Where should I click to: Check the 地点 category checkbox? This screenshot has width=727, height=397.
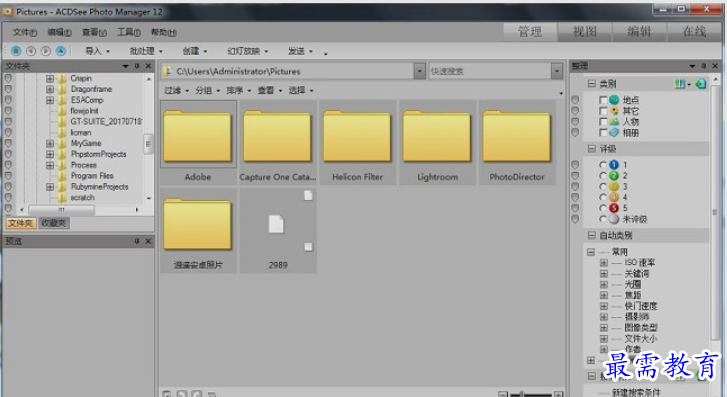tap(603, 100)
